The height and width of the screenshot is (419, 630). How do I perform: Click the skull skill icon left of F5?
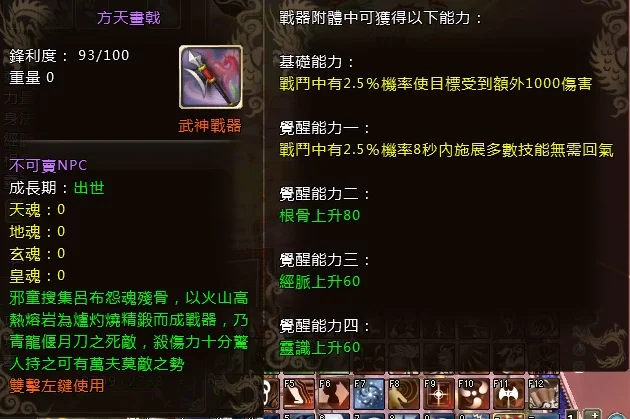[x=272, y=393]
